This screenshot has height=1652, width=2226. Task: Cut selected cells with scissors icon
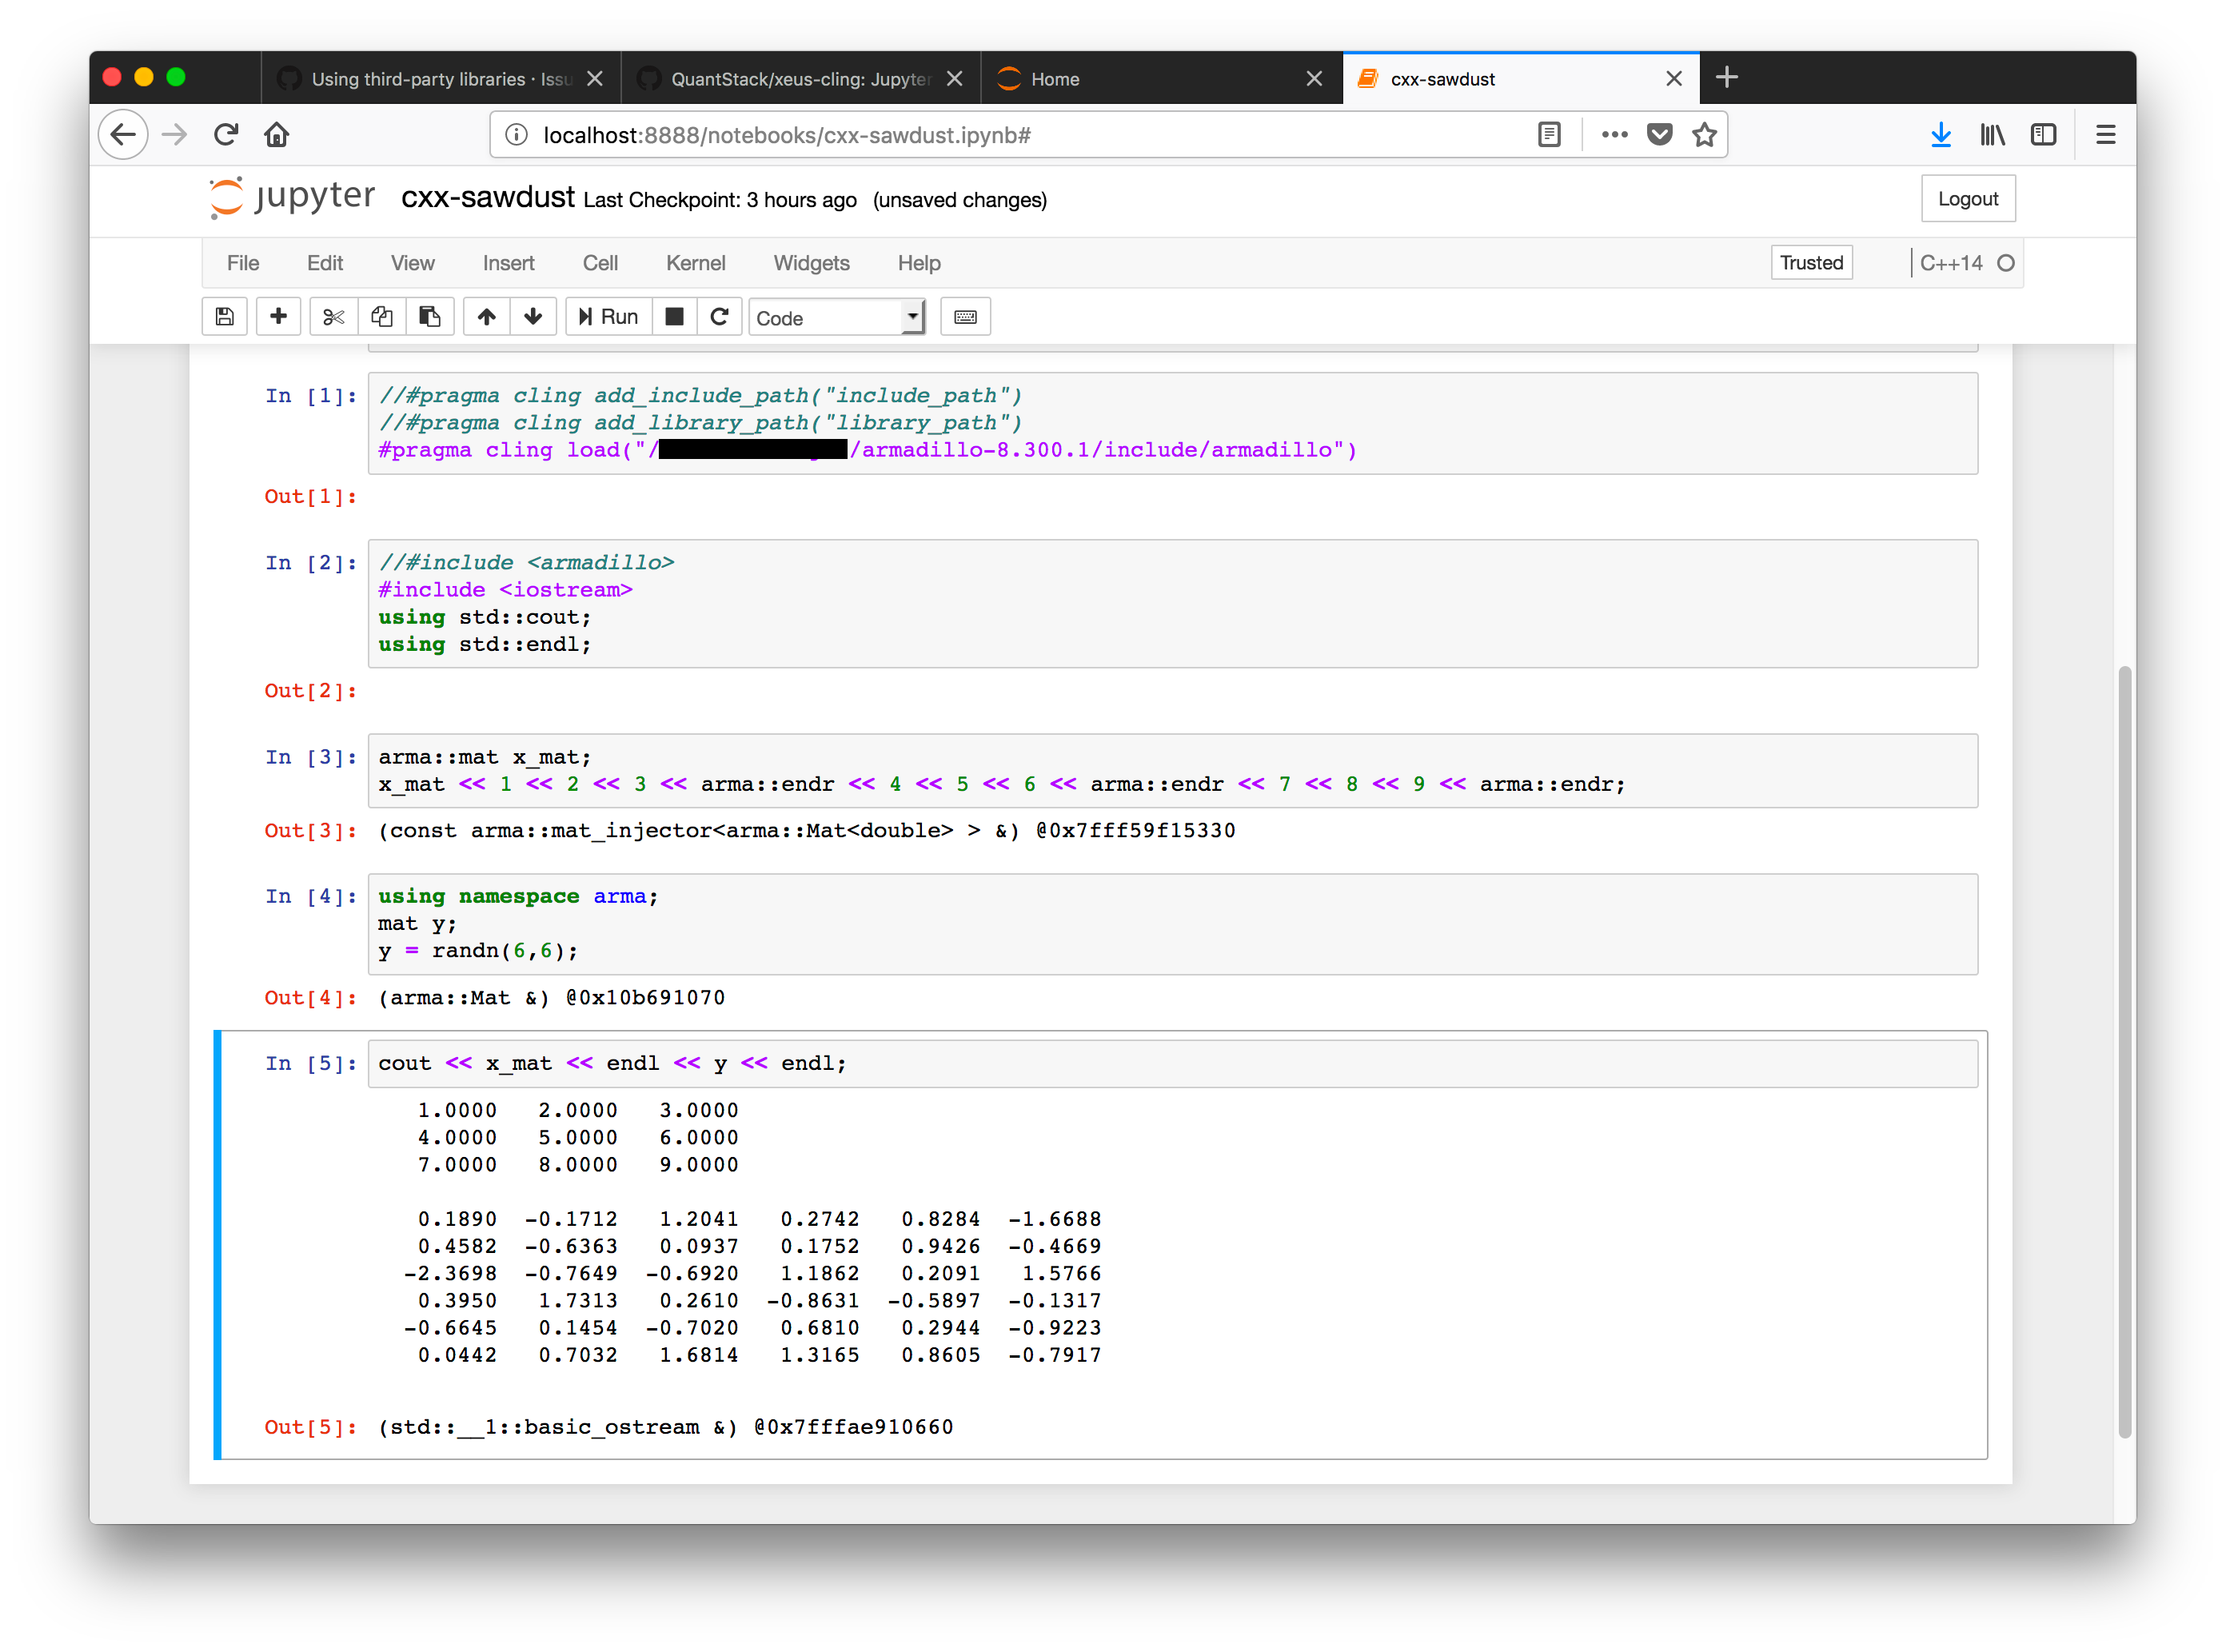pos(333,317)
